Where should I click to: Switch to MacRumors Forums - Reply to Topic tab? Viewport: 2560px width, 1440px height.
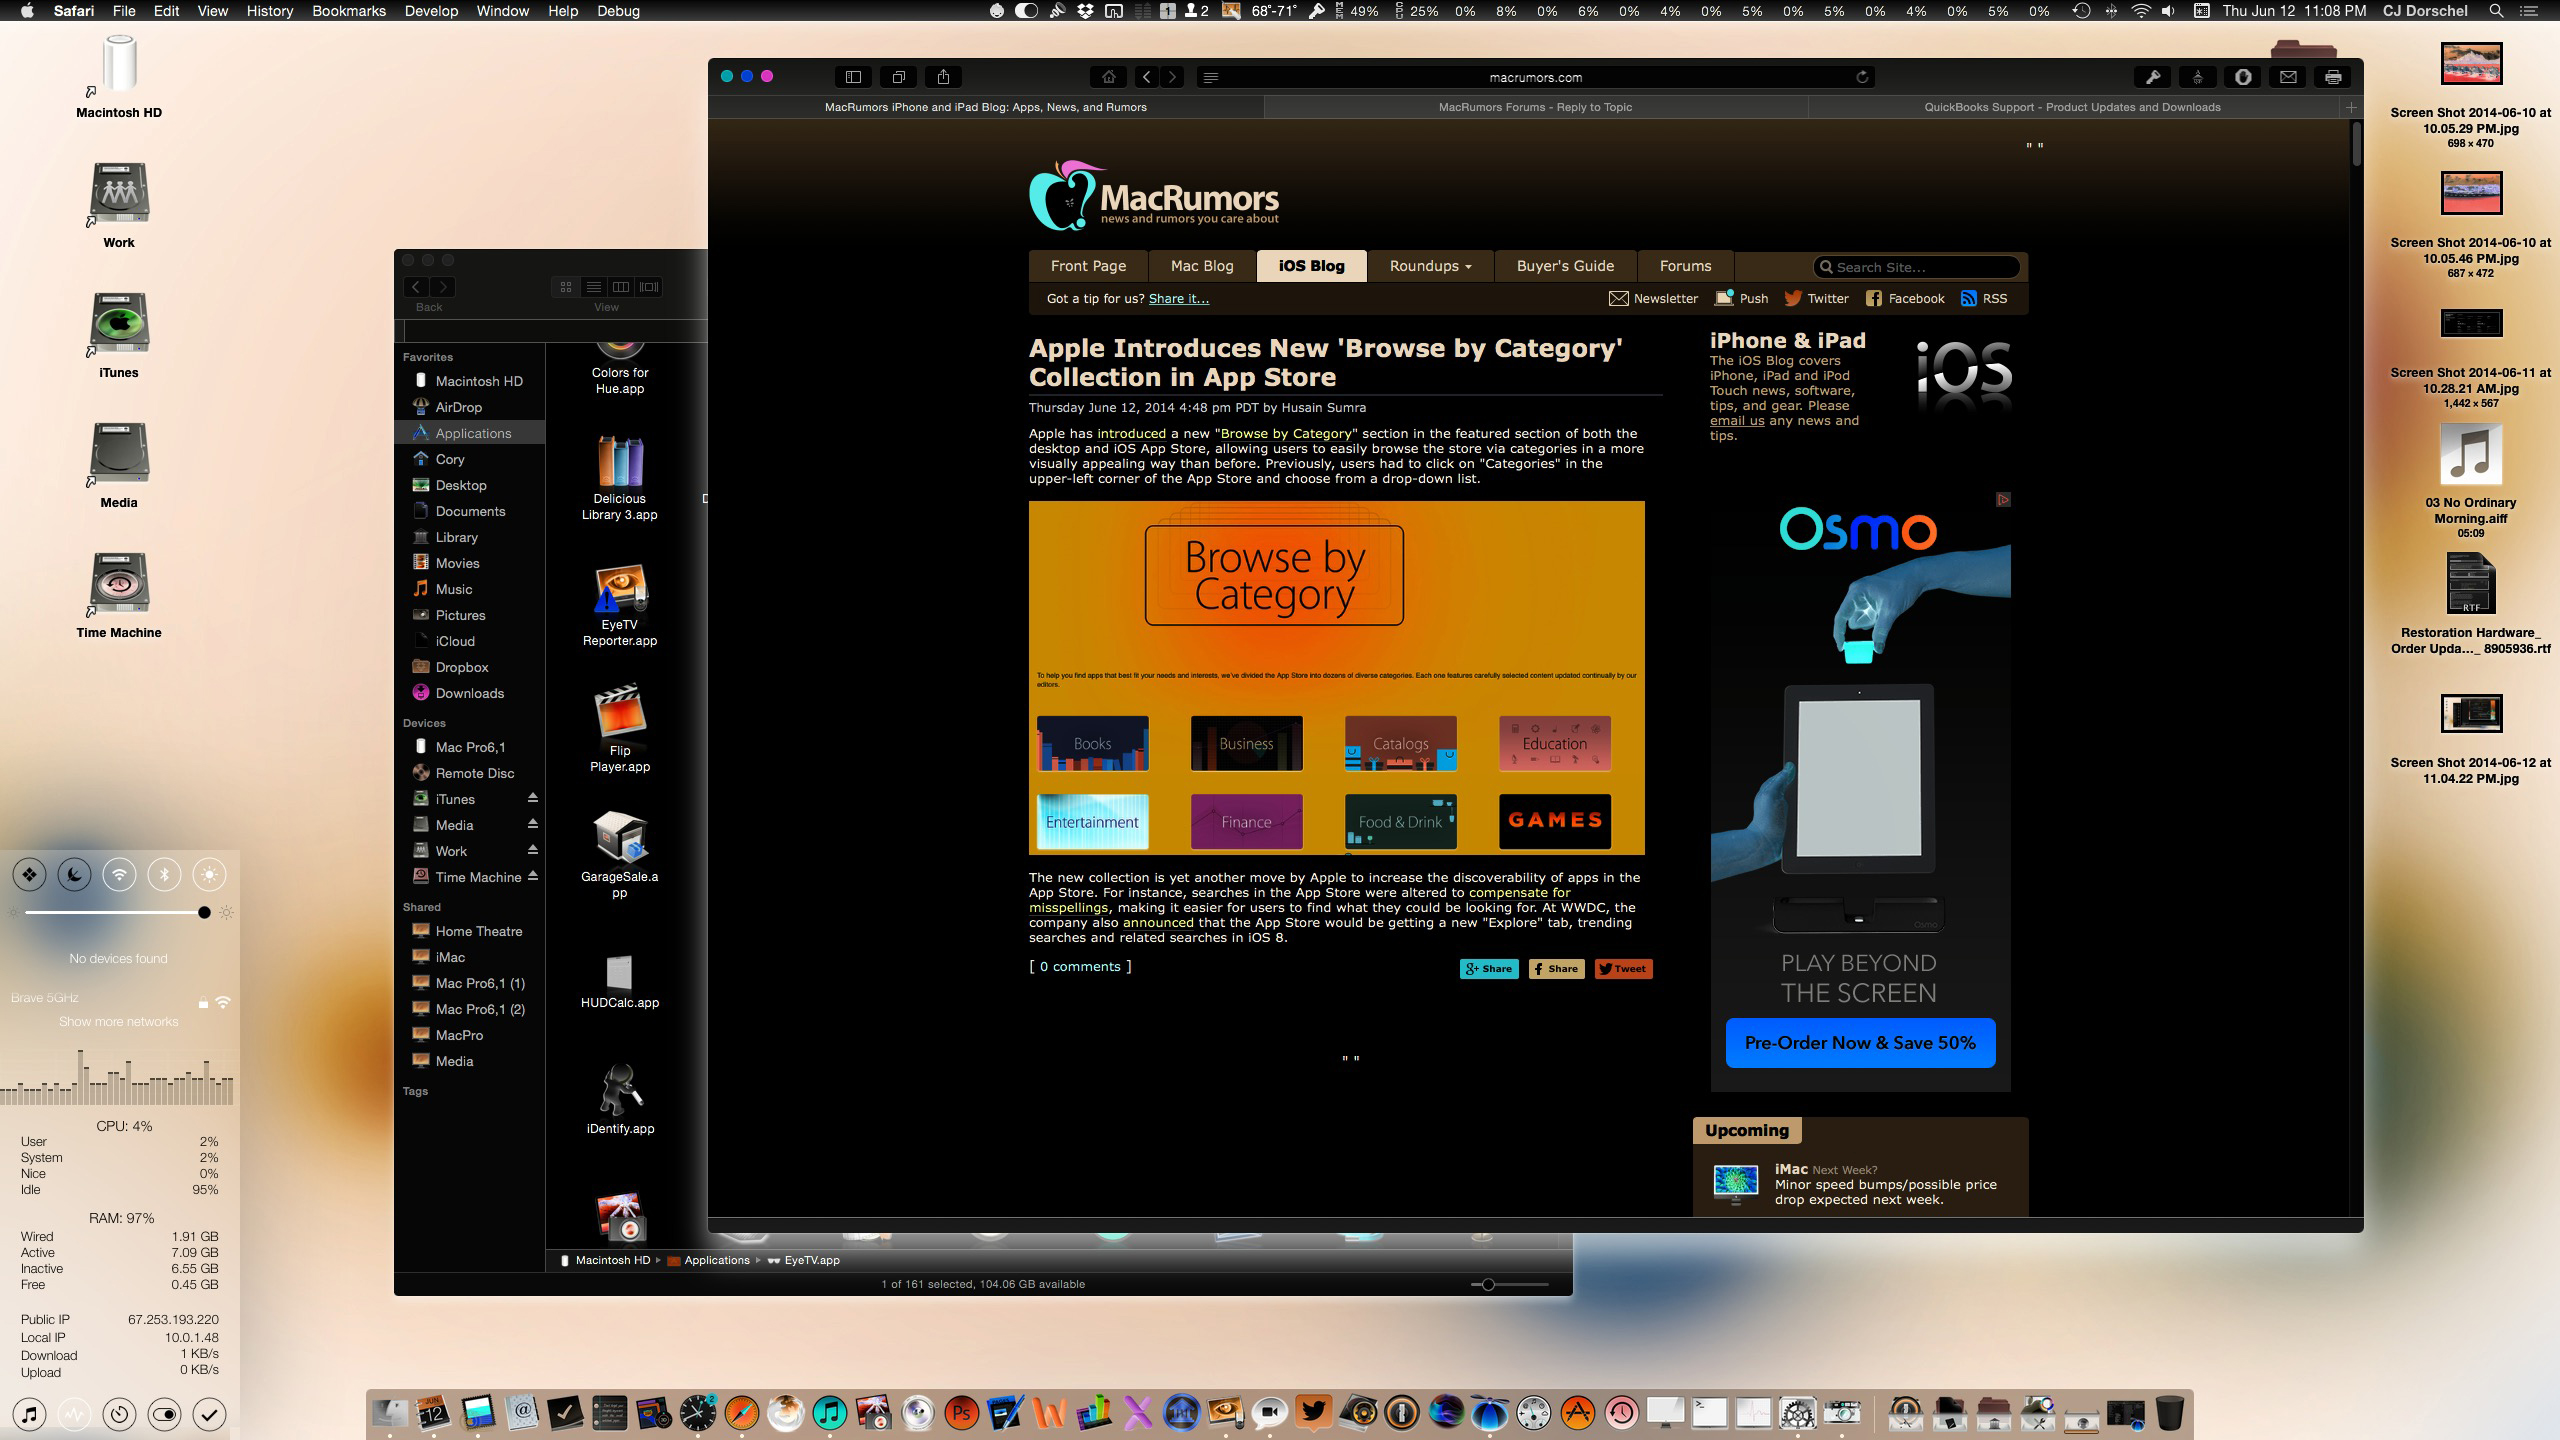(1535, 107)
